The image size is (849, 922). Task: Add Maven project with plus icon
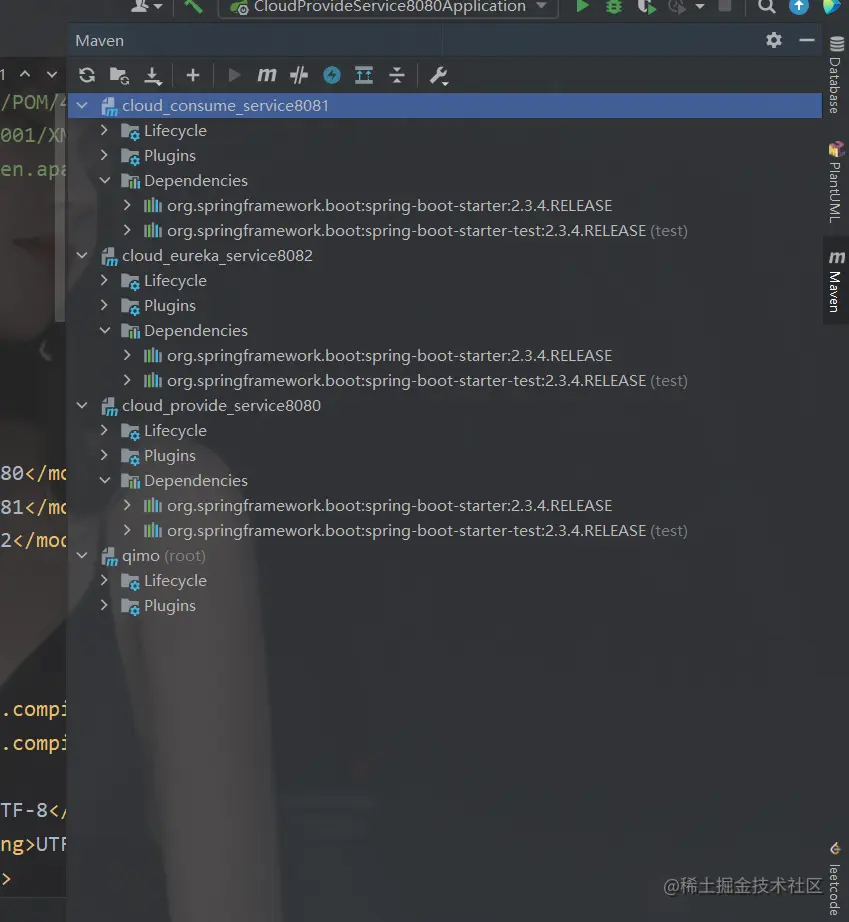(x=193, y=75)
